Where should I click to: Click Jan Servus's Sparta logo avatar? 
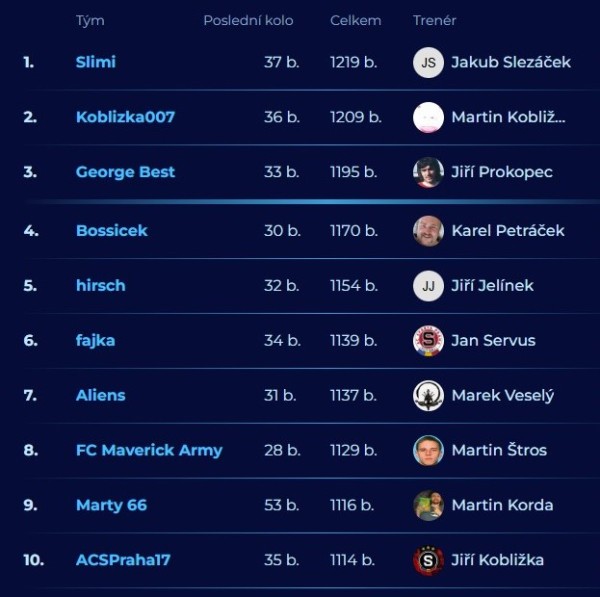tap(428, 341)
